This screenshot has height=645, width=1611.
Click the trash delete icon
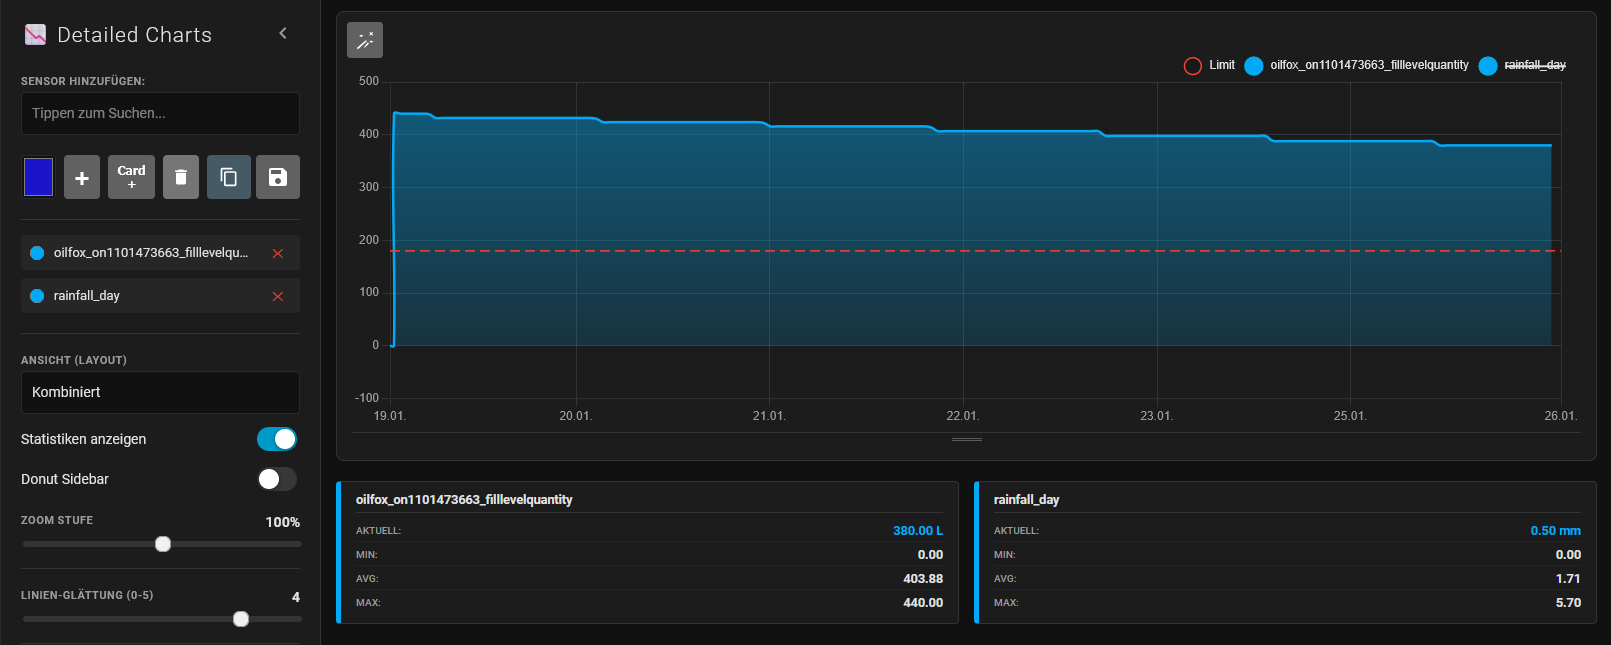(x=181, y=177)
